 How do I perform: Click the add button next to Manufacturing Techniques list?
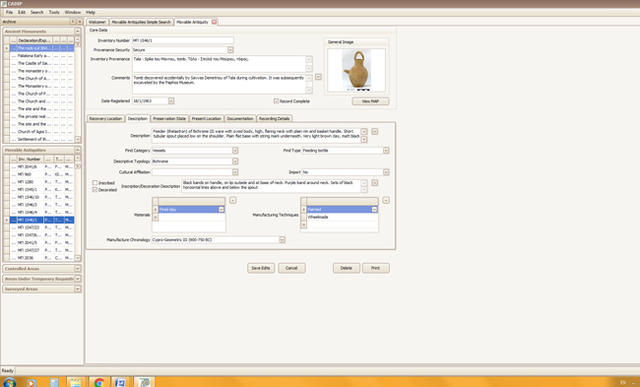coord(386,200)
